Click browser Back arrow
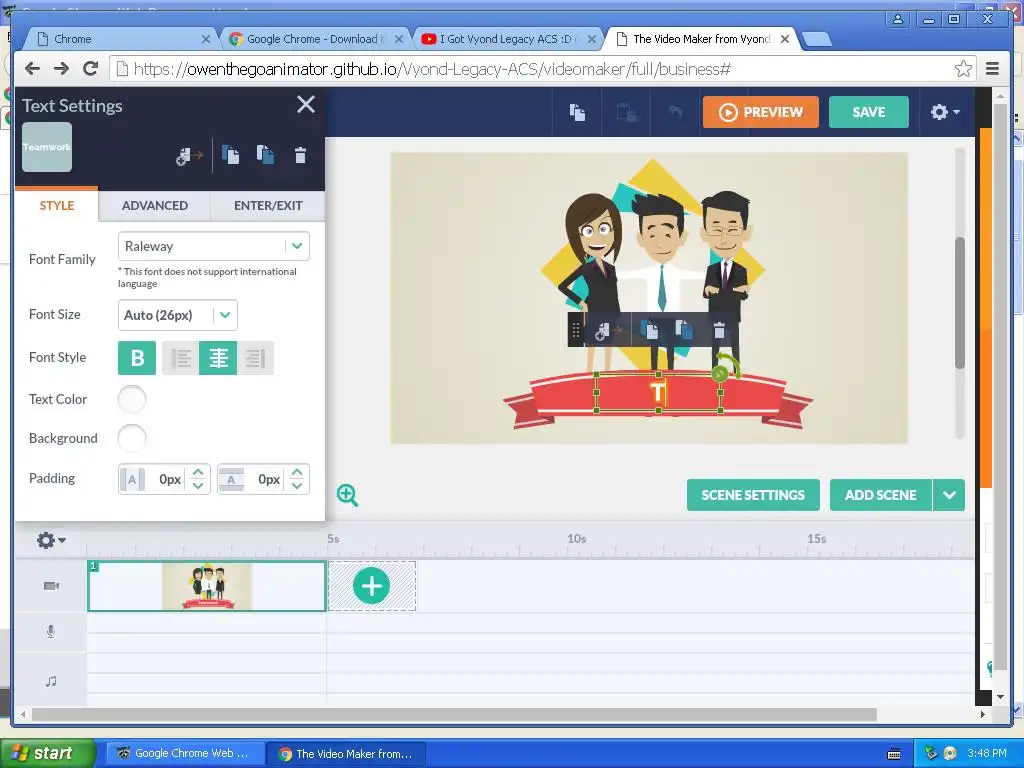 tap(32, 69)
